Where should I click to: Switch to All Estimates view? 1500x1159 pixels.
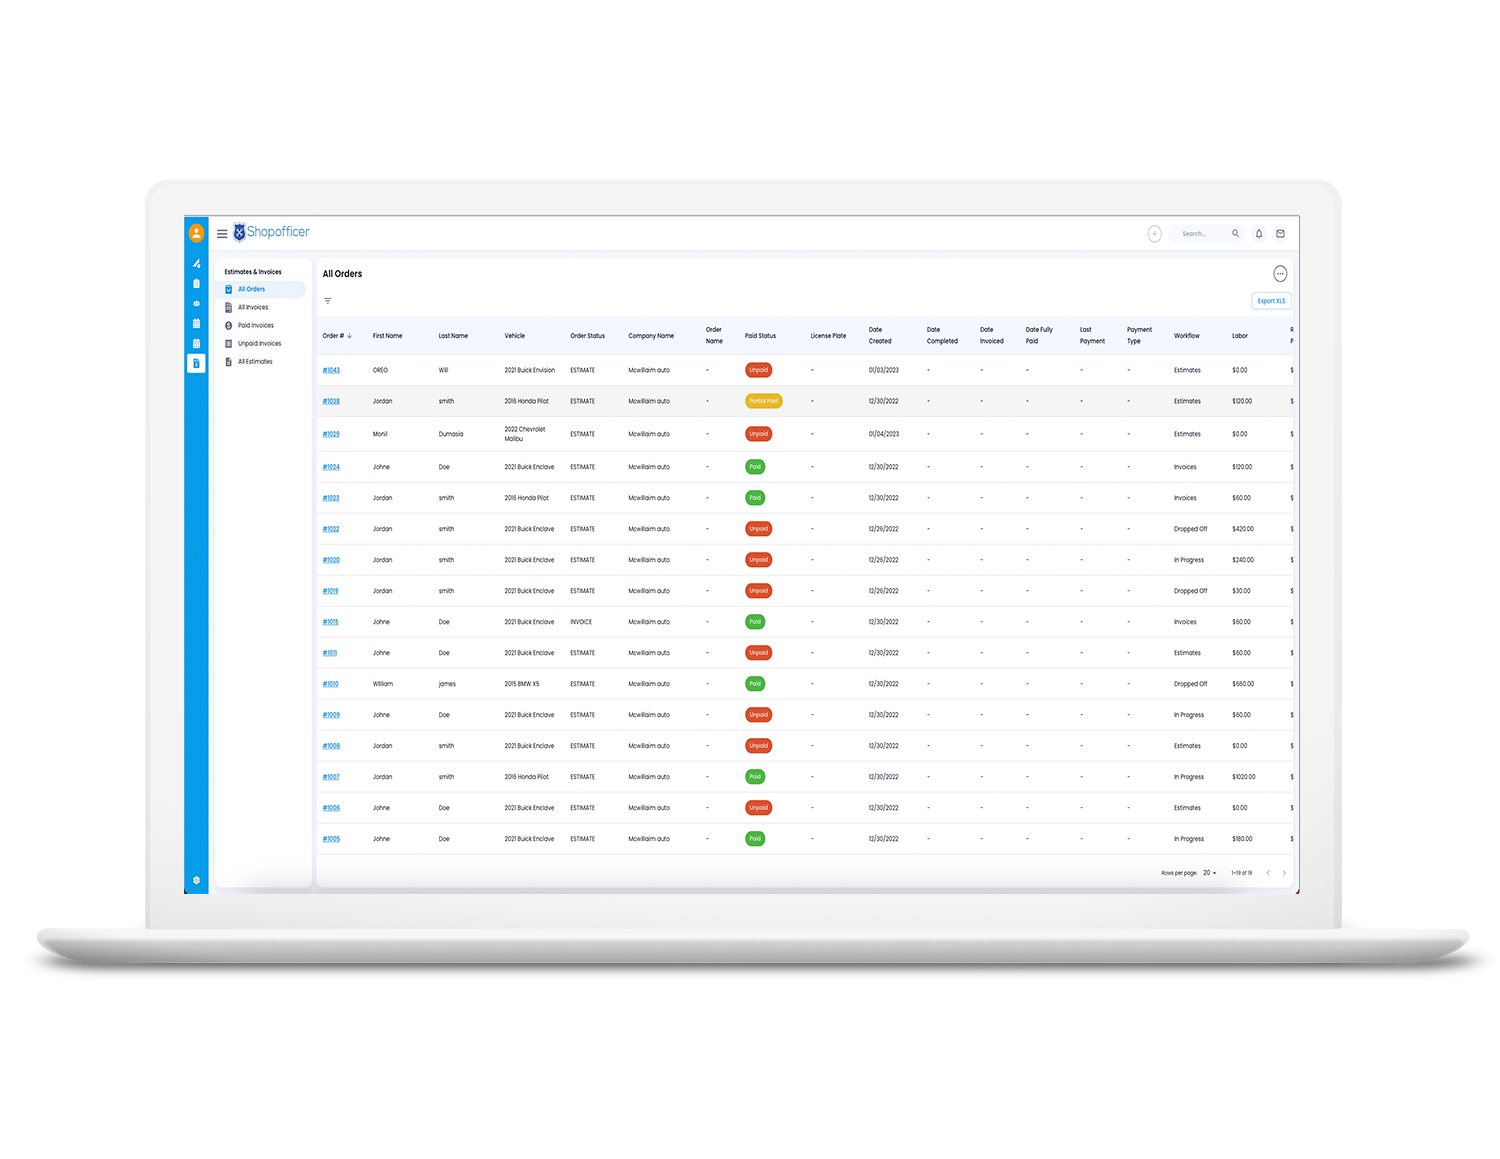pos(256,361)
